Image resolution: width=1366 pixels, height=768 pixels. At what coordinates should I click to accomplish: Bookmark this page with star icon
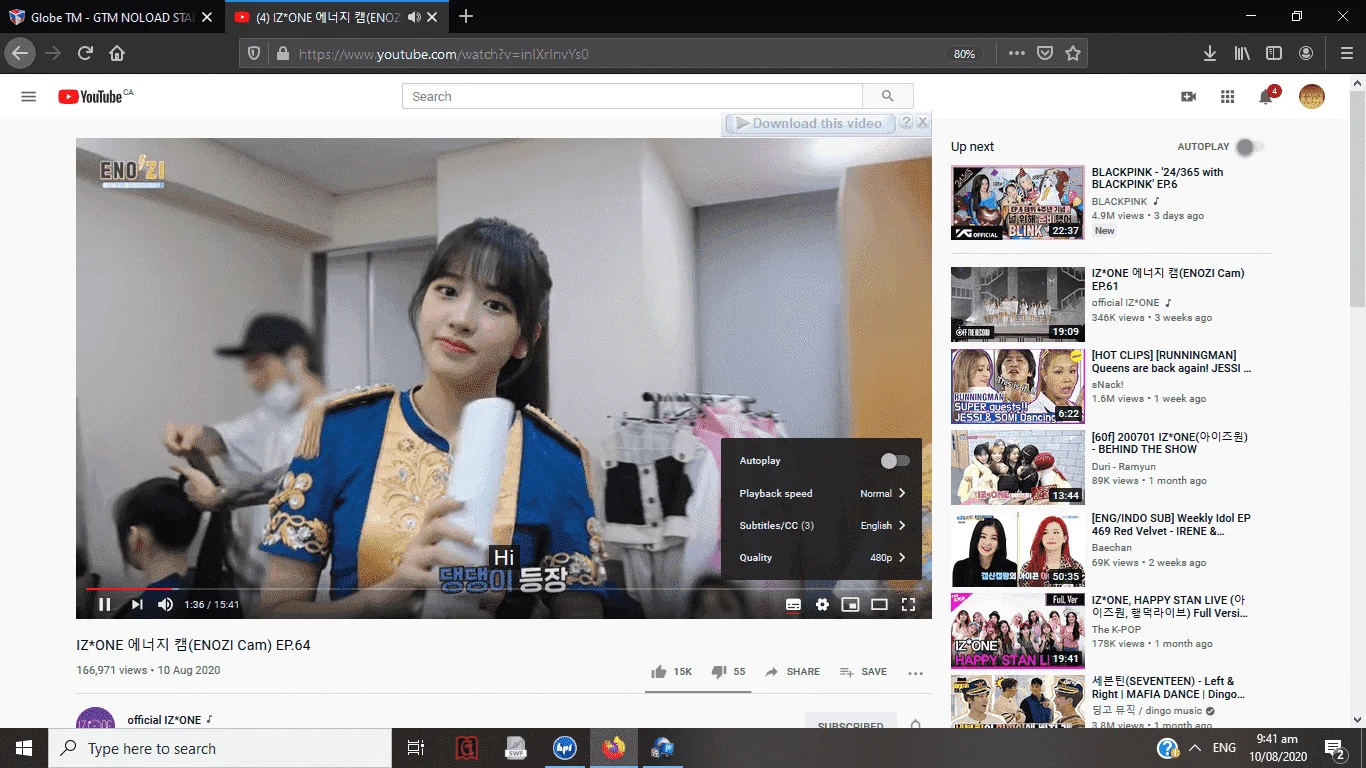(x=1073, y=53)
